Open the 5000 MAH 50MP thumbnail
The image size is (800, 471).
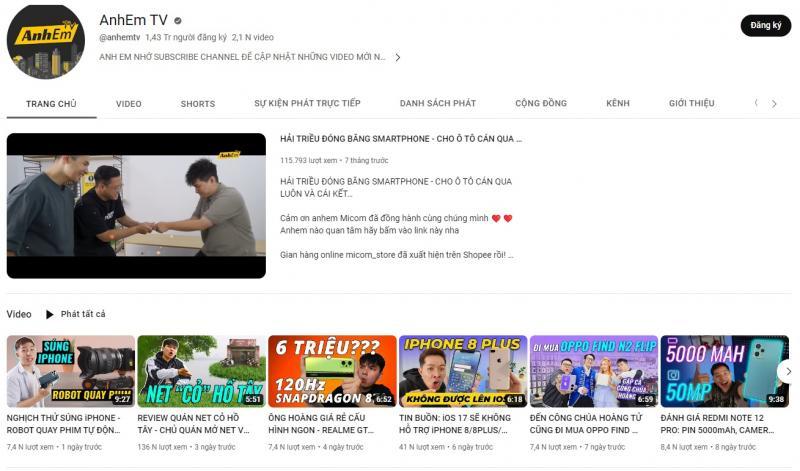[x=724, y=371]
